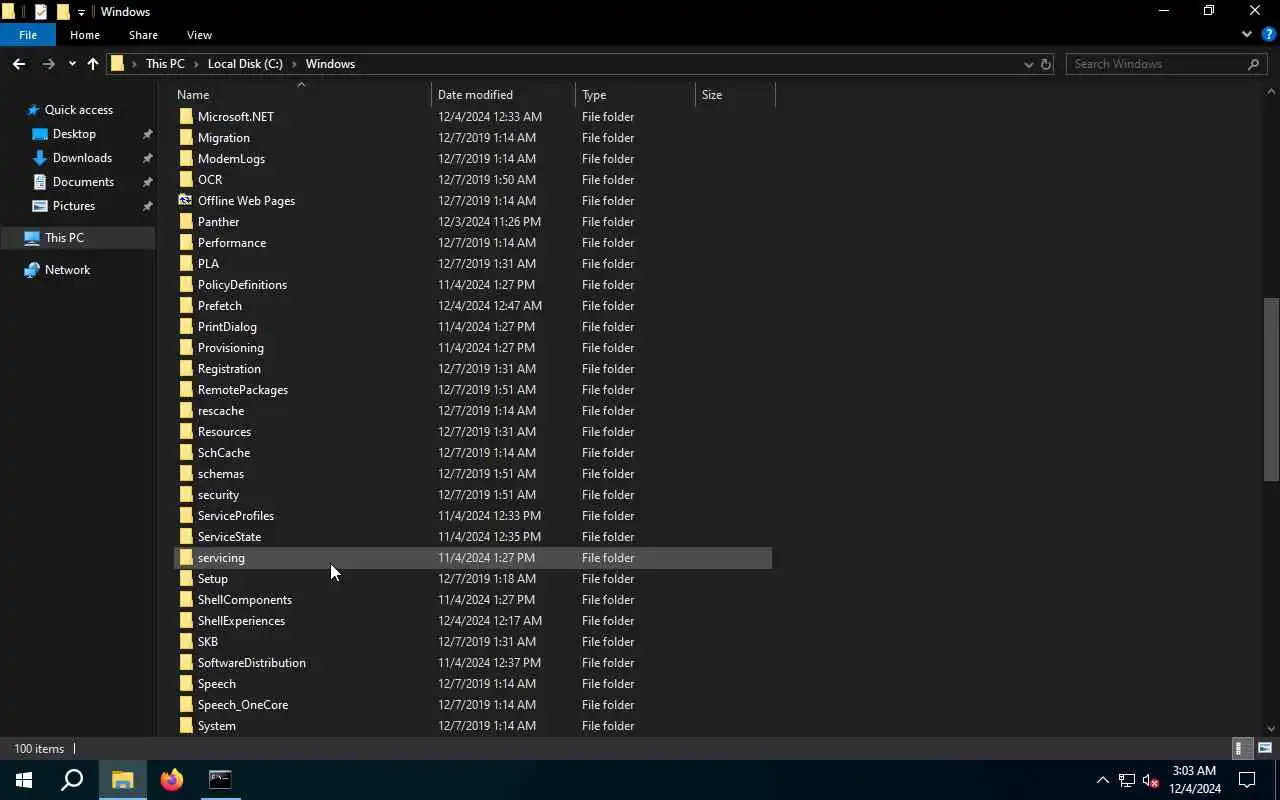
Task: Click the Forward navigation arrow
Action: tap(48, 64)
